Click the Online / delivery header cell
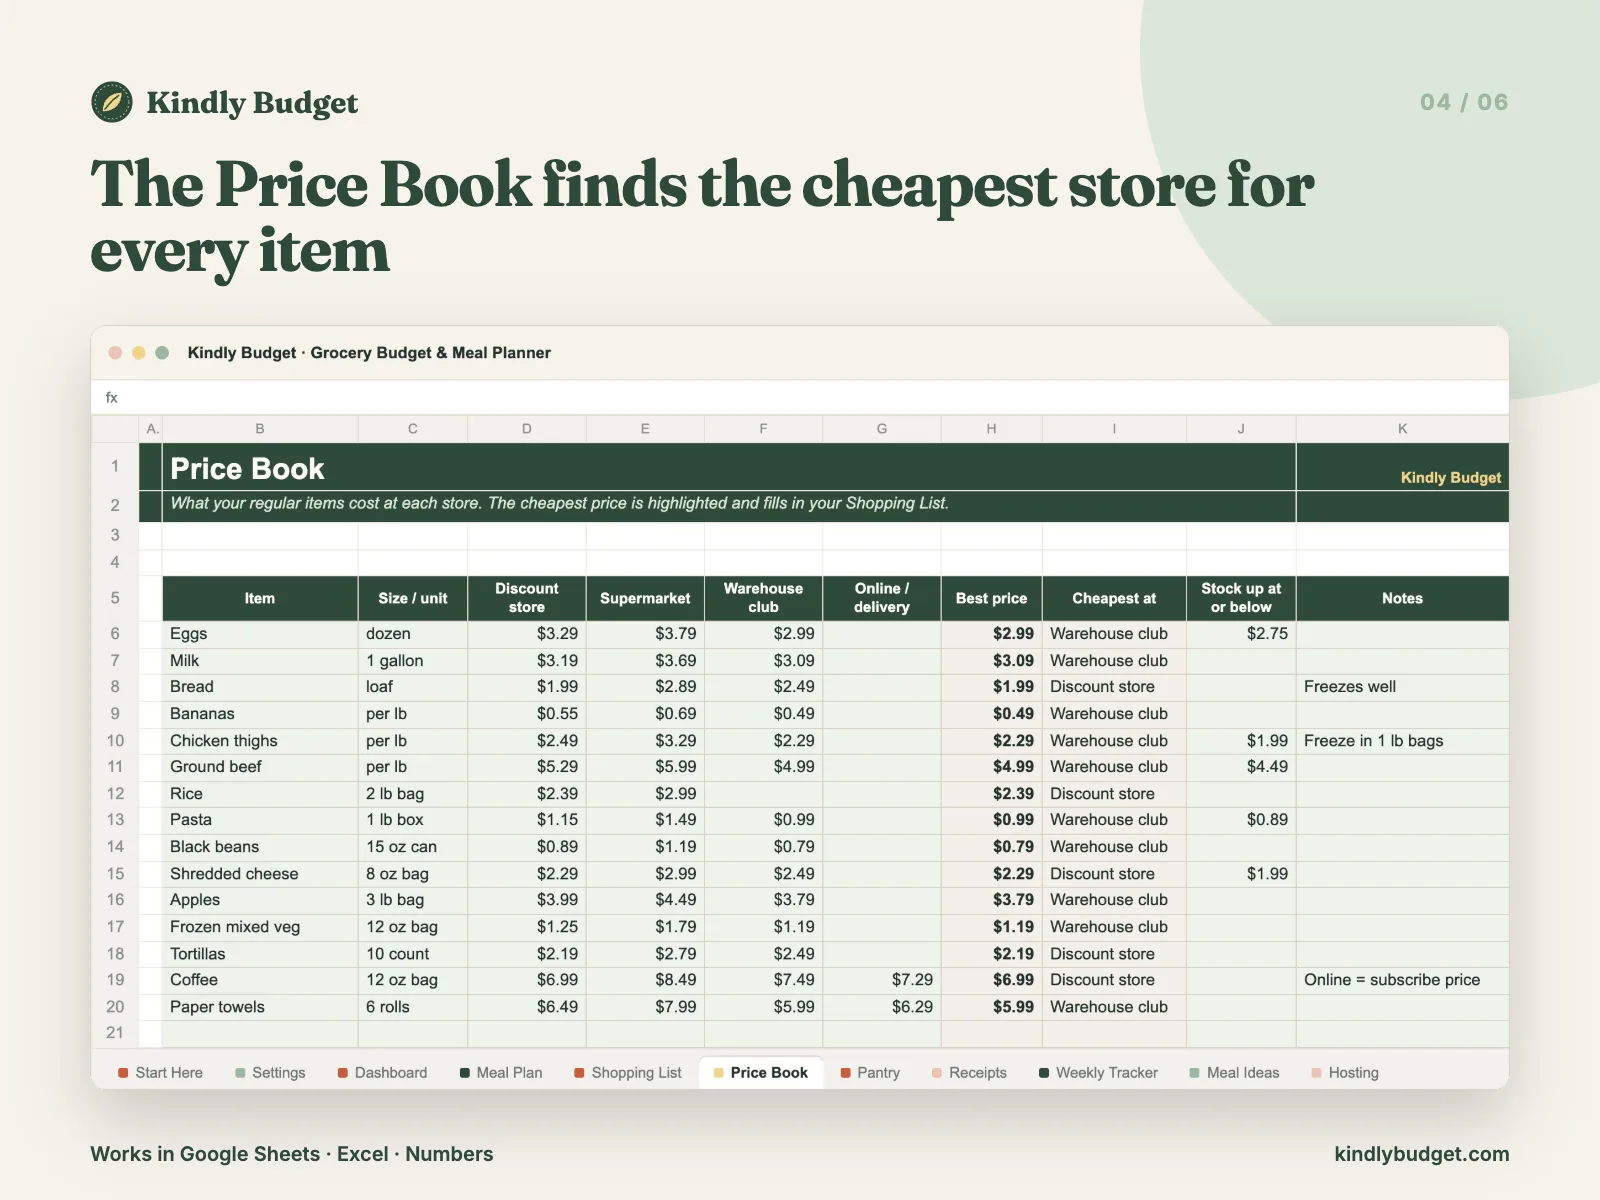 (x=882, y=598)
